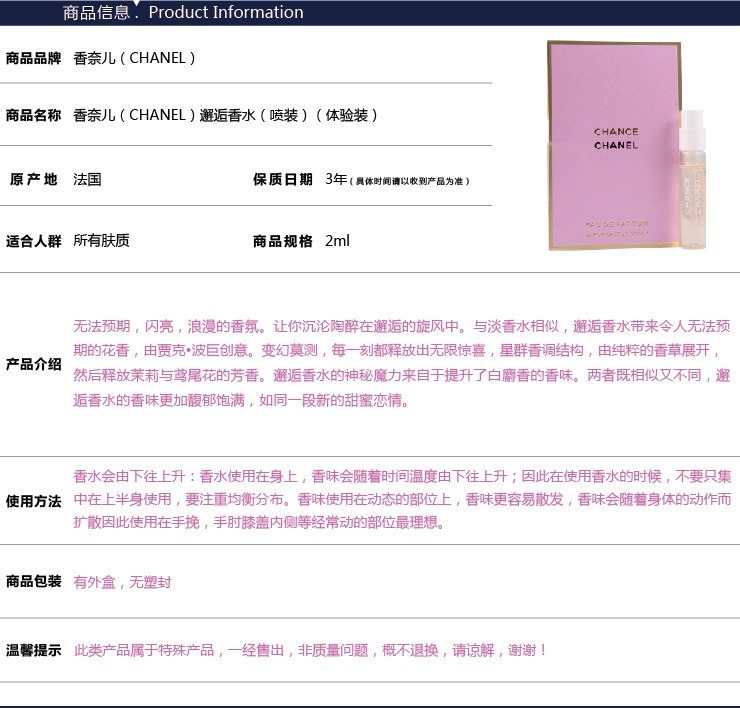
Task: Click the note 具体时间请以收到产品为准
Action: (x=410, y=181)
